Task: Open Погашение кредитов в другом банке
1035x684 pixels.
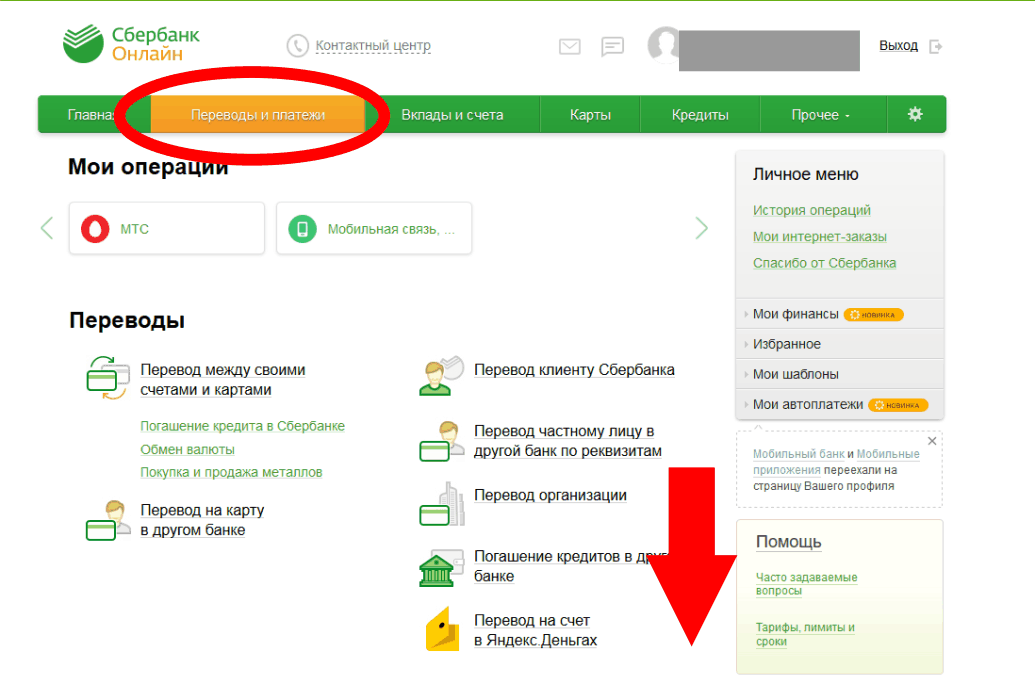Action: 572,566
